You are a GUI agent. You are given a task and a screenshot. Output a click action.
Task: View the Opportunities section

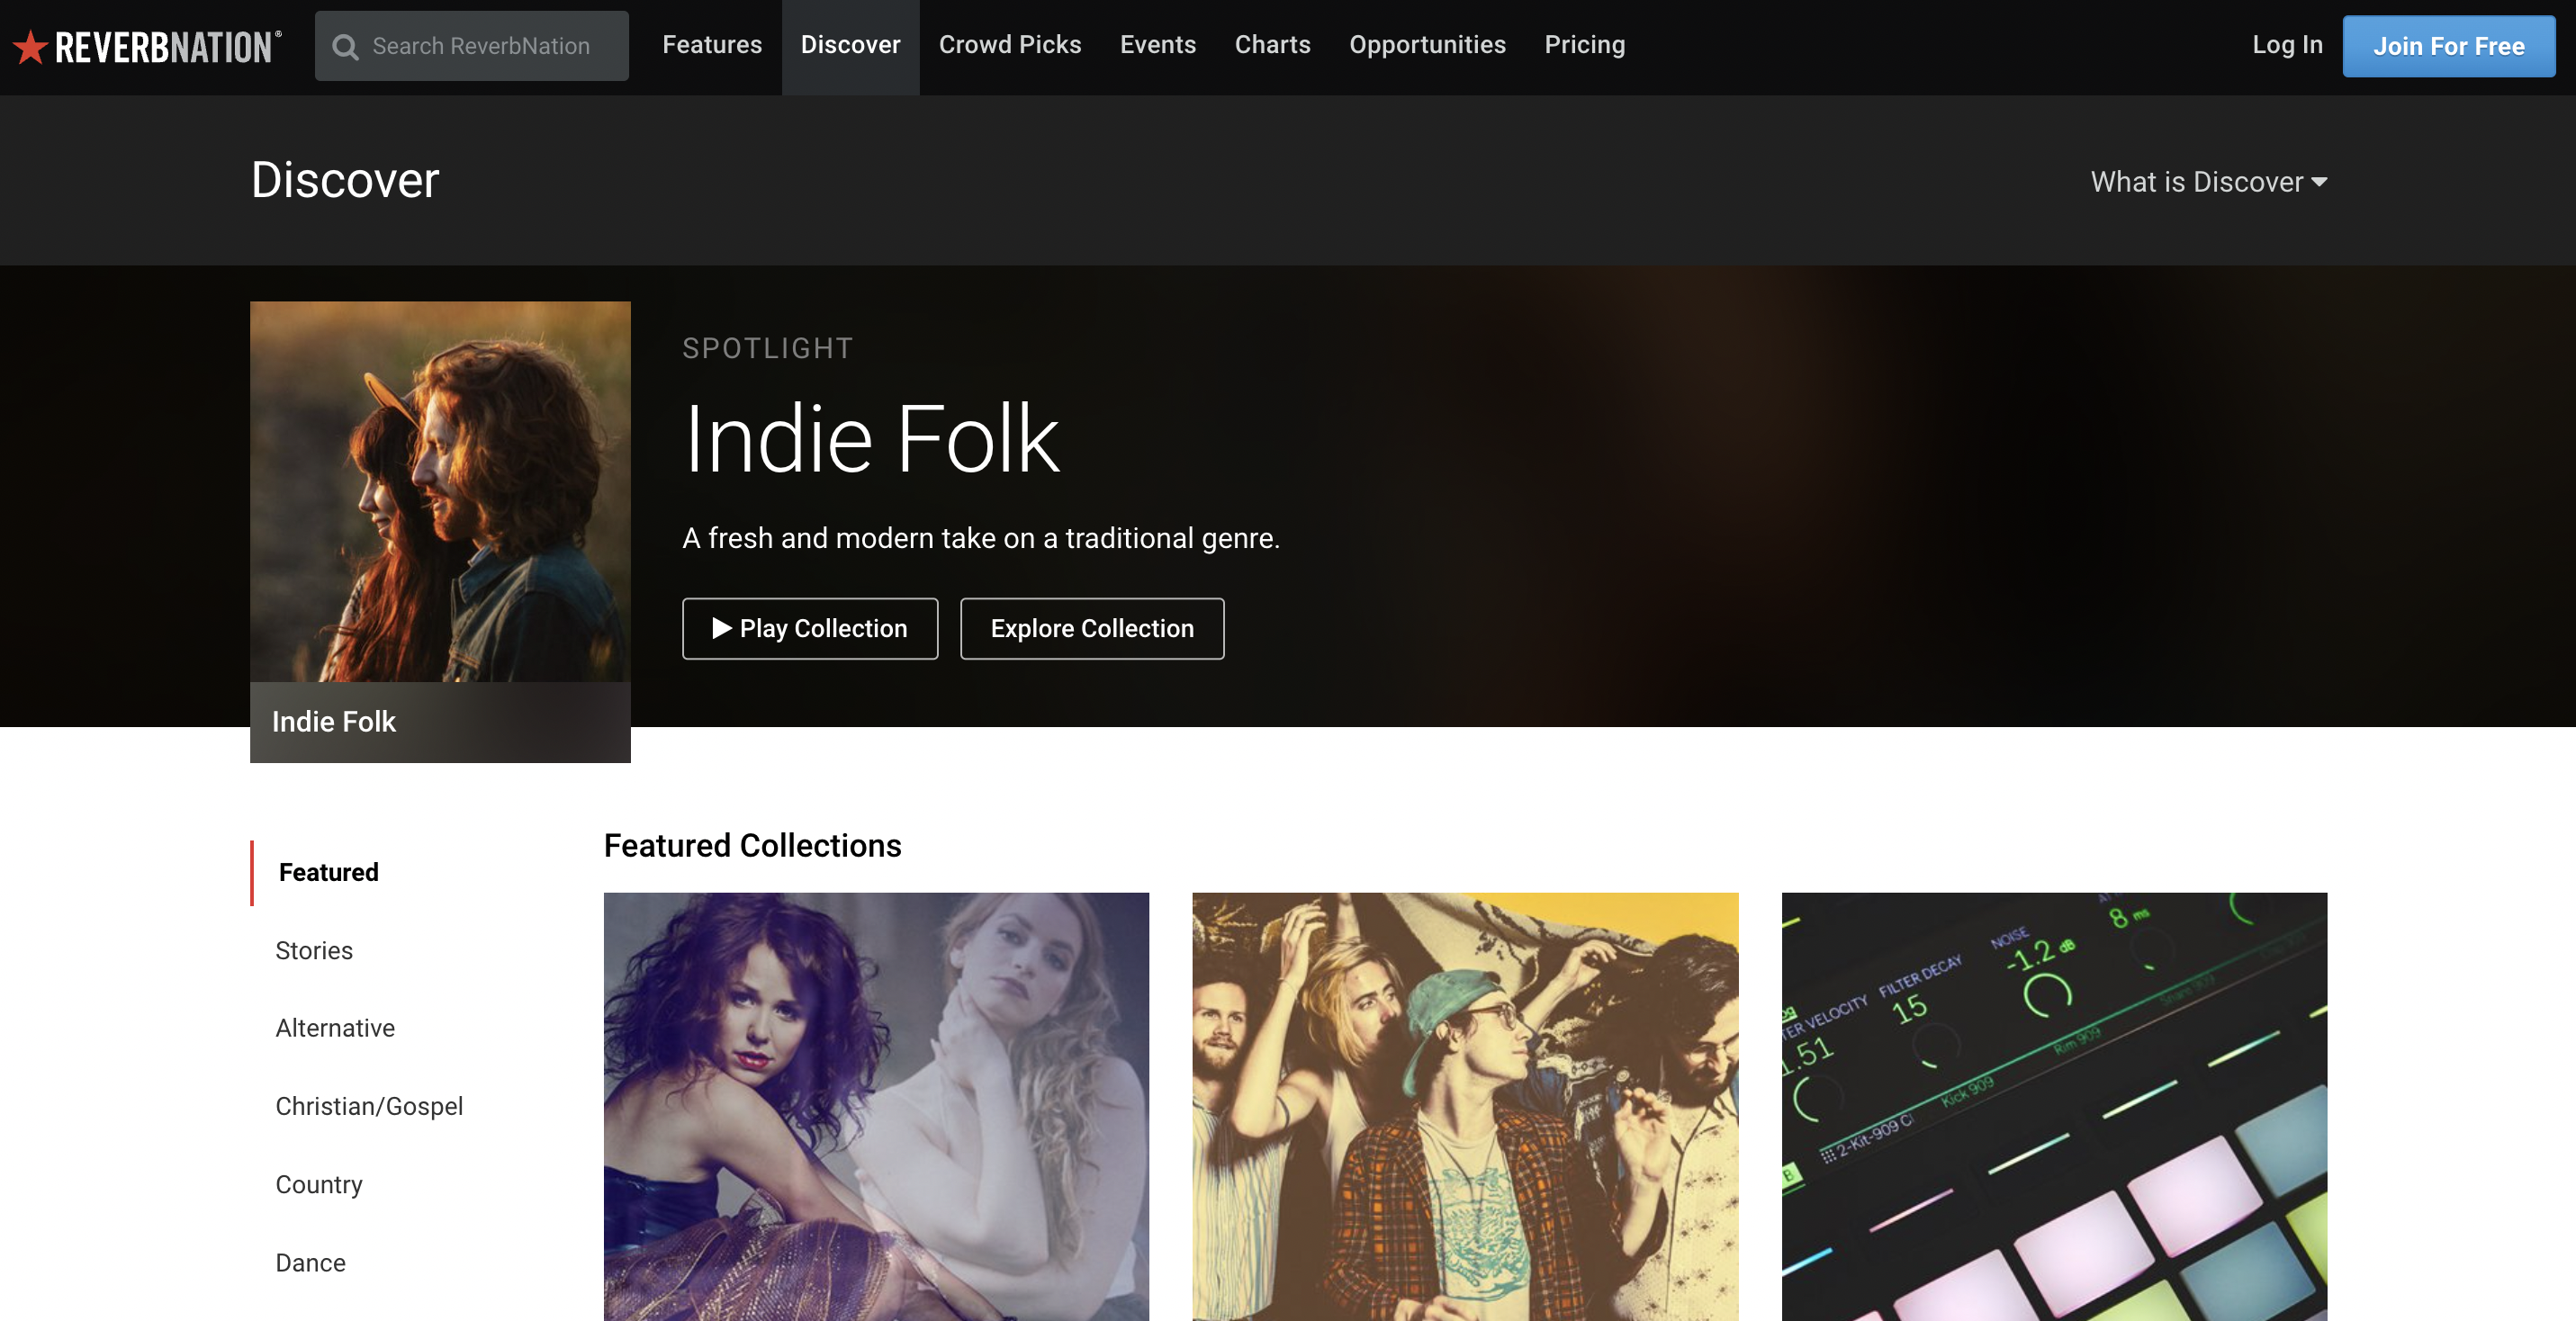(x=1428, y=45)
